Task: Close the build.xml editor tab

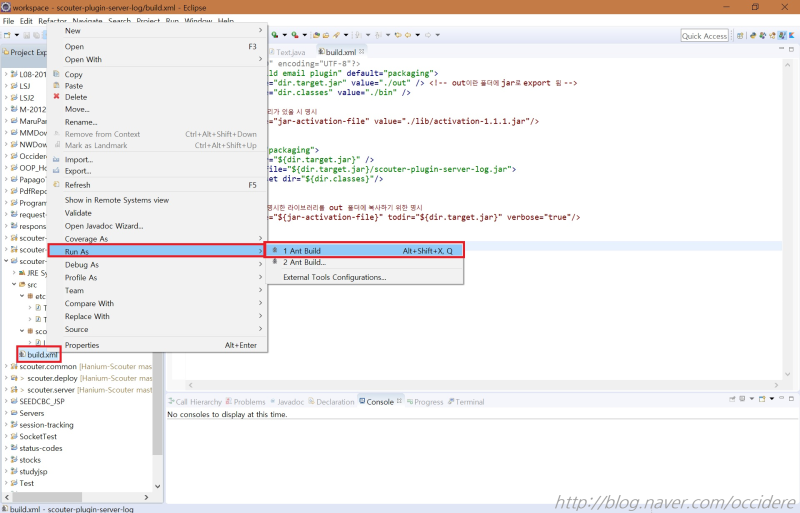Action: pyautogui.click(x=362, y=52)
